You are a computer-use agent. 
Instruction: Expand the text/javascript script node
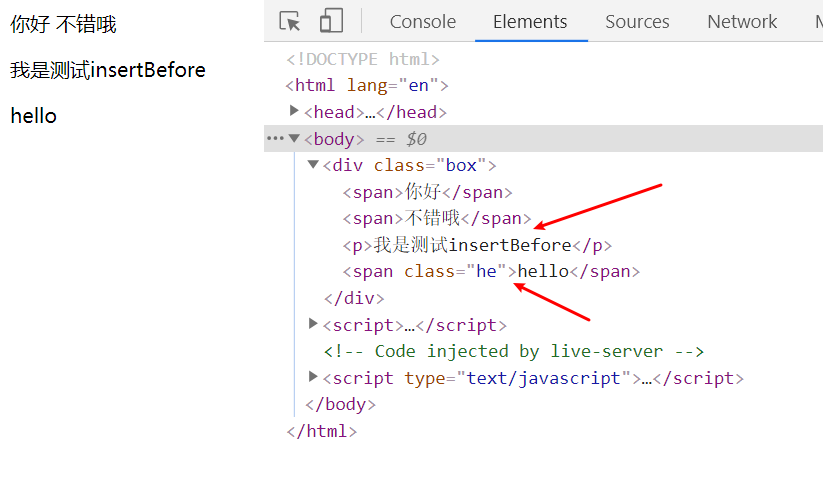point(313,377)
